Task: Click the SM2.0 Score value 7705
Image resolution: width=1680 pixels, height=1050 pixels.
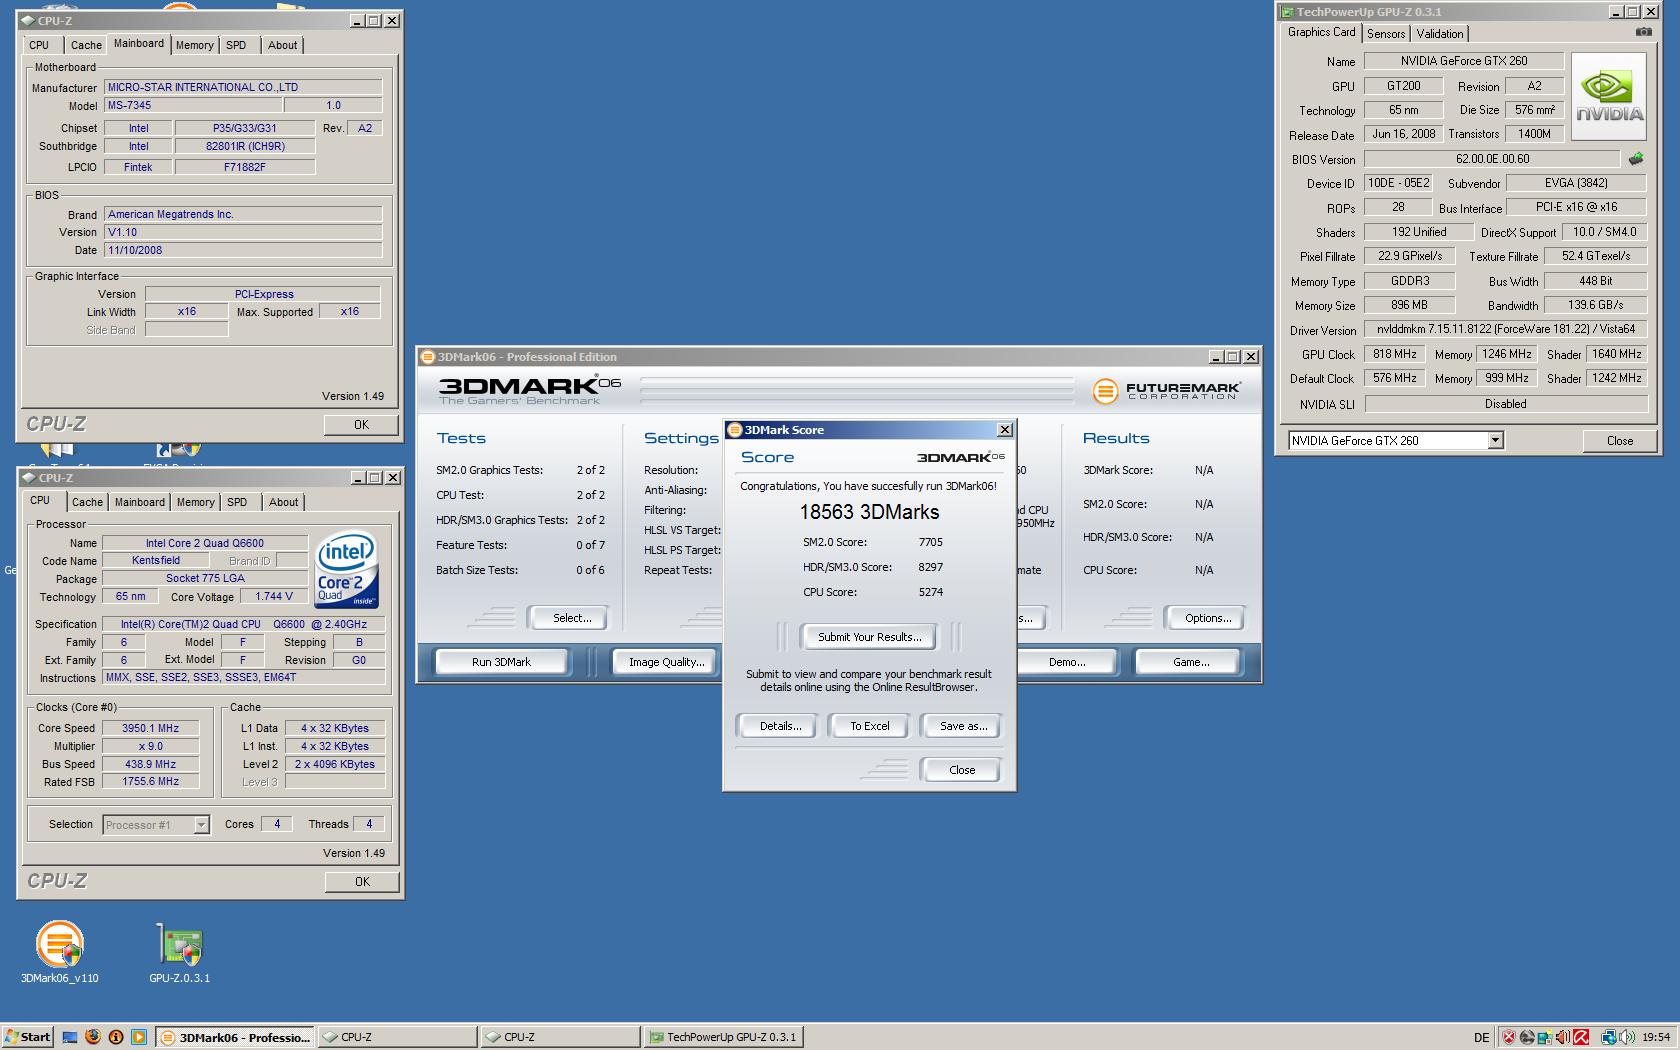Action: 930,542
